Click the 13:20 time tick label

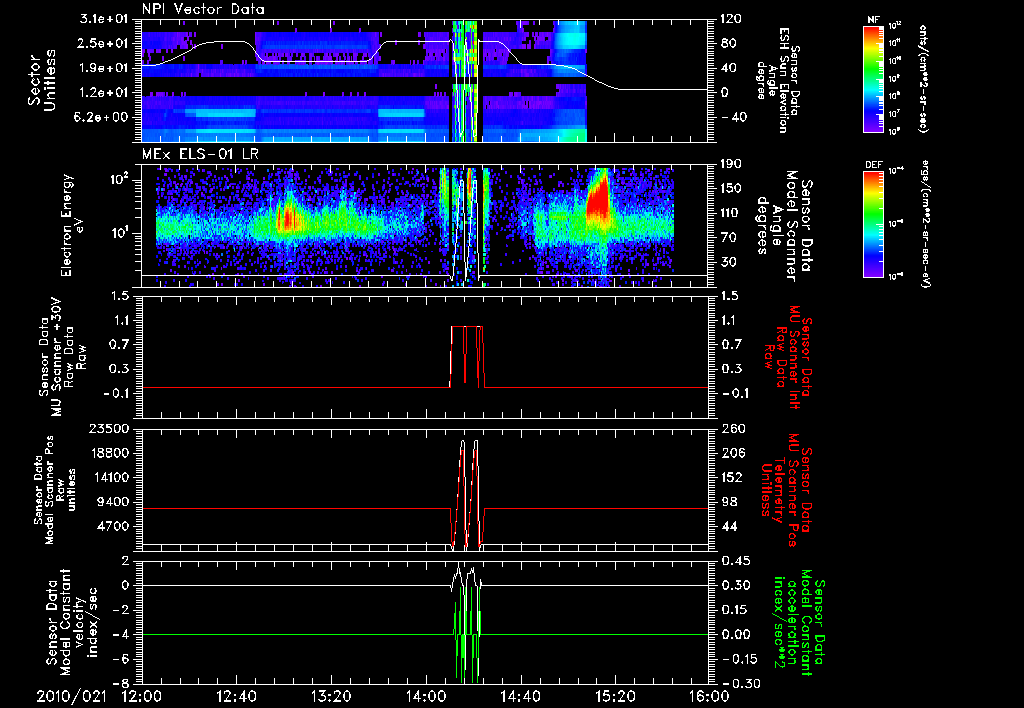(x=331, y=696)
